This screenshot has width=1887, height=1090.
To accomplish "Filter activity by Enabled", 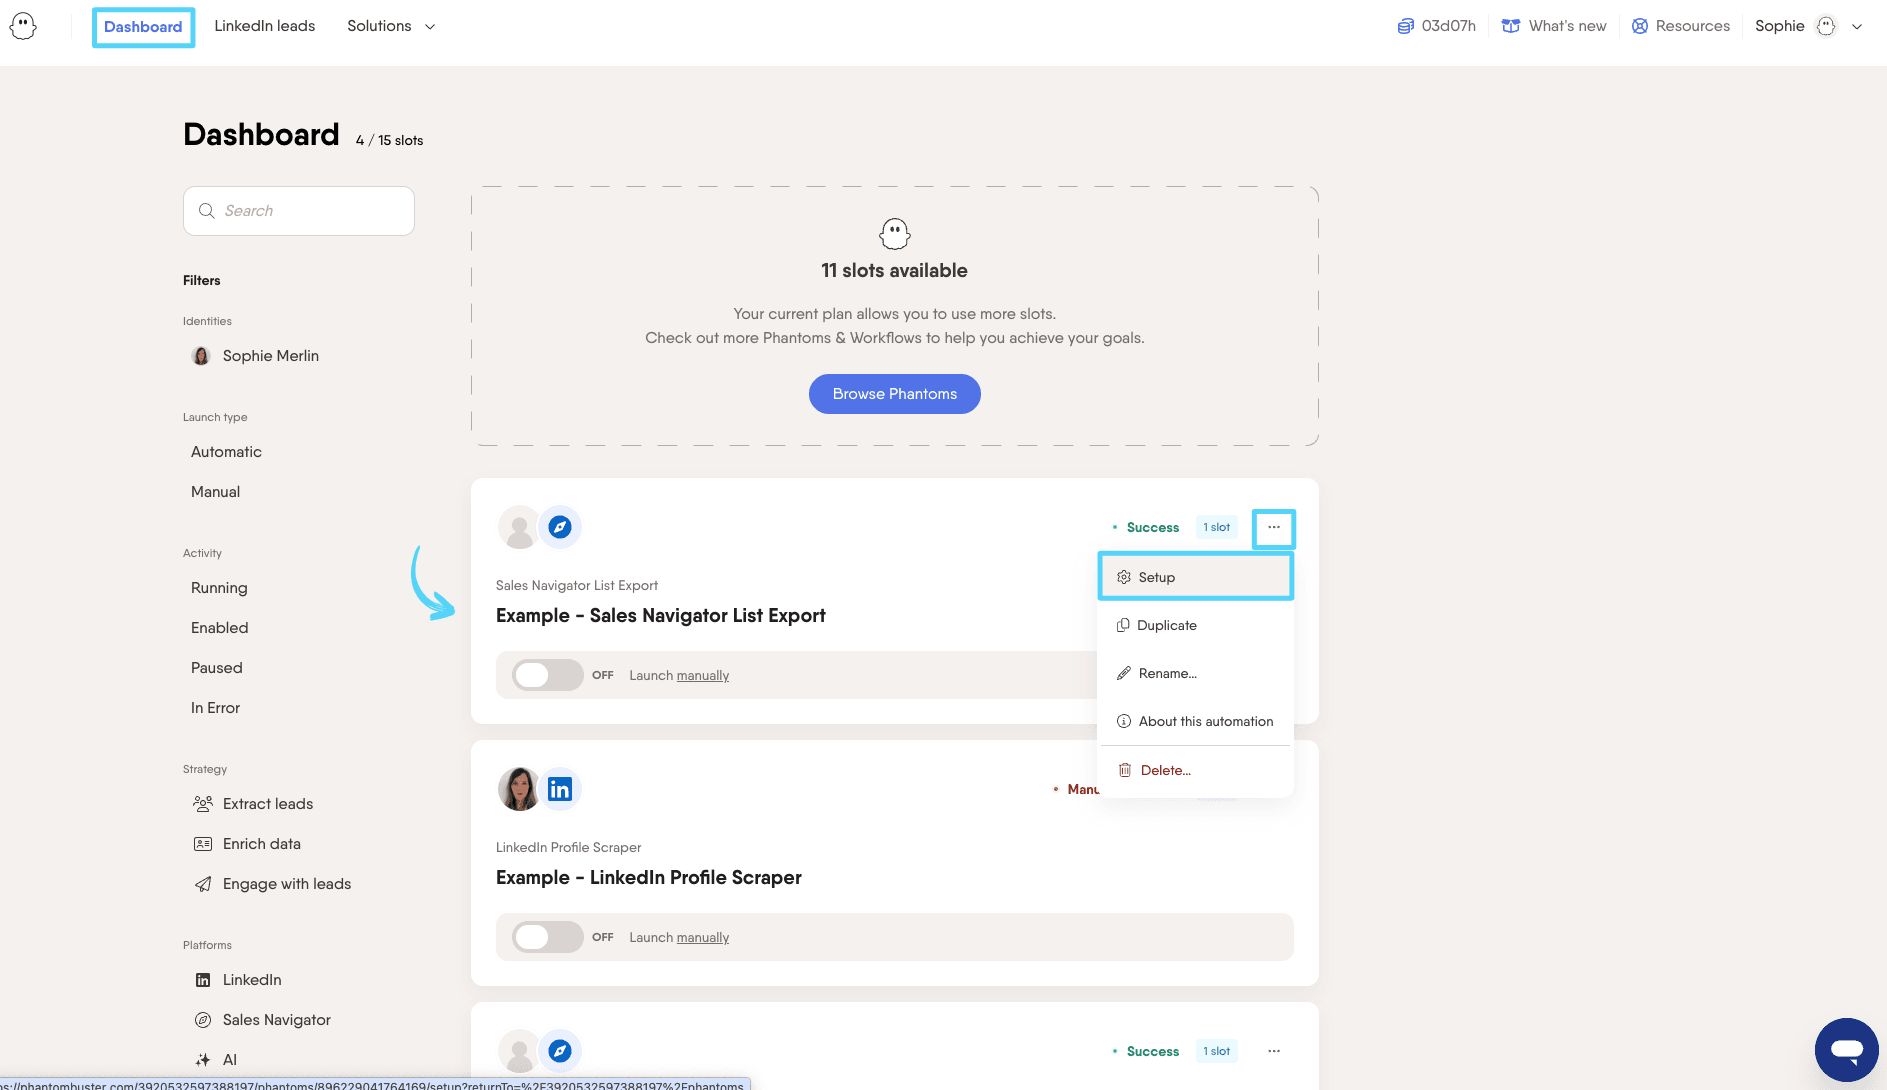I will coord(219,628).
